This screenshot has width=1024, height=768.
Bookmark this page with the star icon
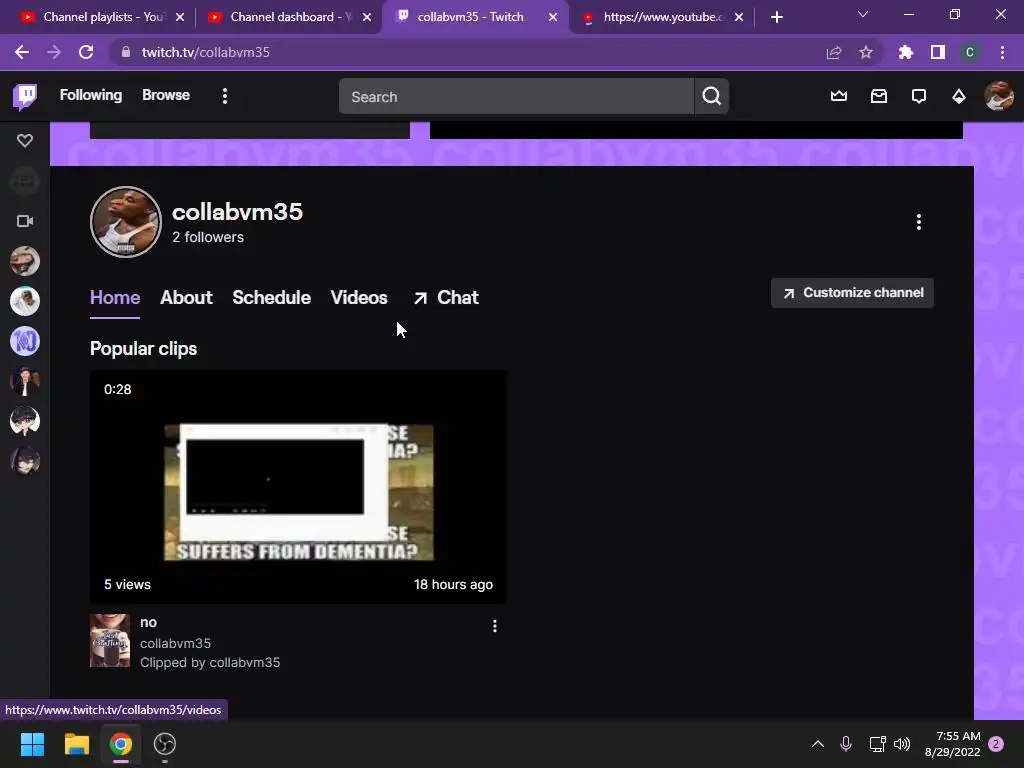[866, 52]
